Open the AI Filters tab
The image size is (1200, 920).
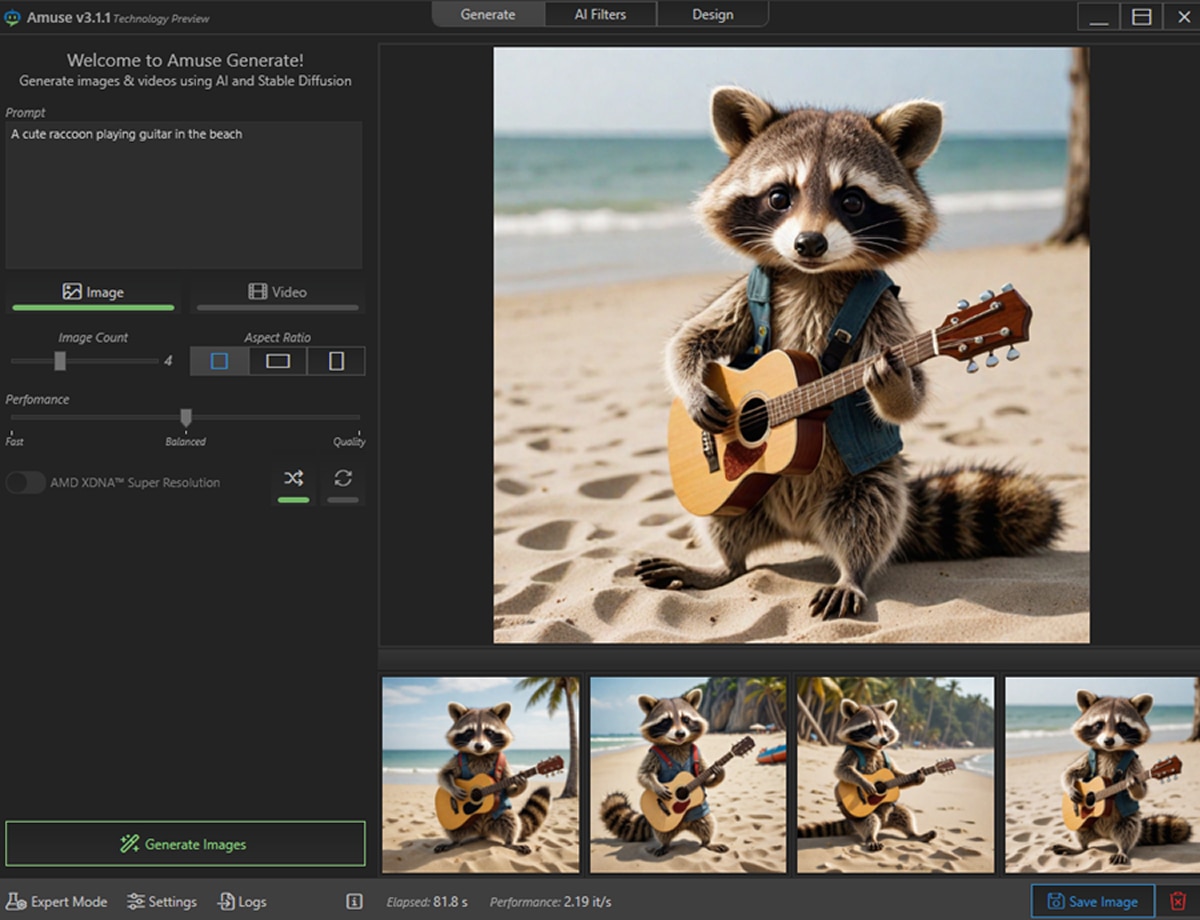[601, 14]
